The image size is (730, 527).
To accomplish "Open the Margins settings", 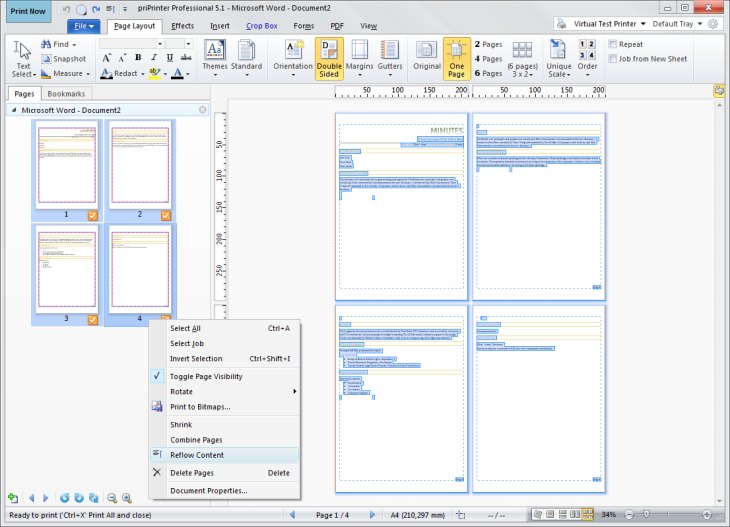I will [x=359, y=59].
